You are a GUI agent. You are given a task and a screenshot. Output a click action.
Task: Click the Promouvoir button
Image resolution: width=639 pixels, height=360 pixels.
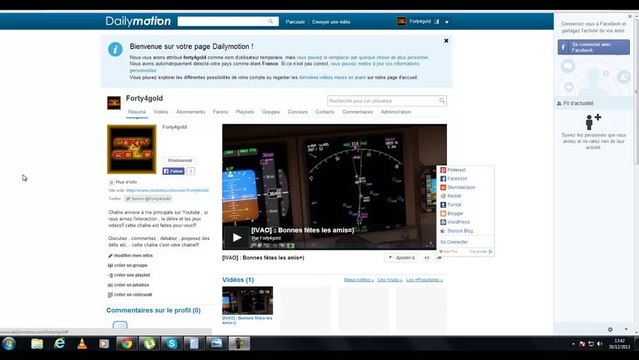[180, 160]
